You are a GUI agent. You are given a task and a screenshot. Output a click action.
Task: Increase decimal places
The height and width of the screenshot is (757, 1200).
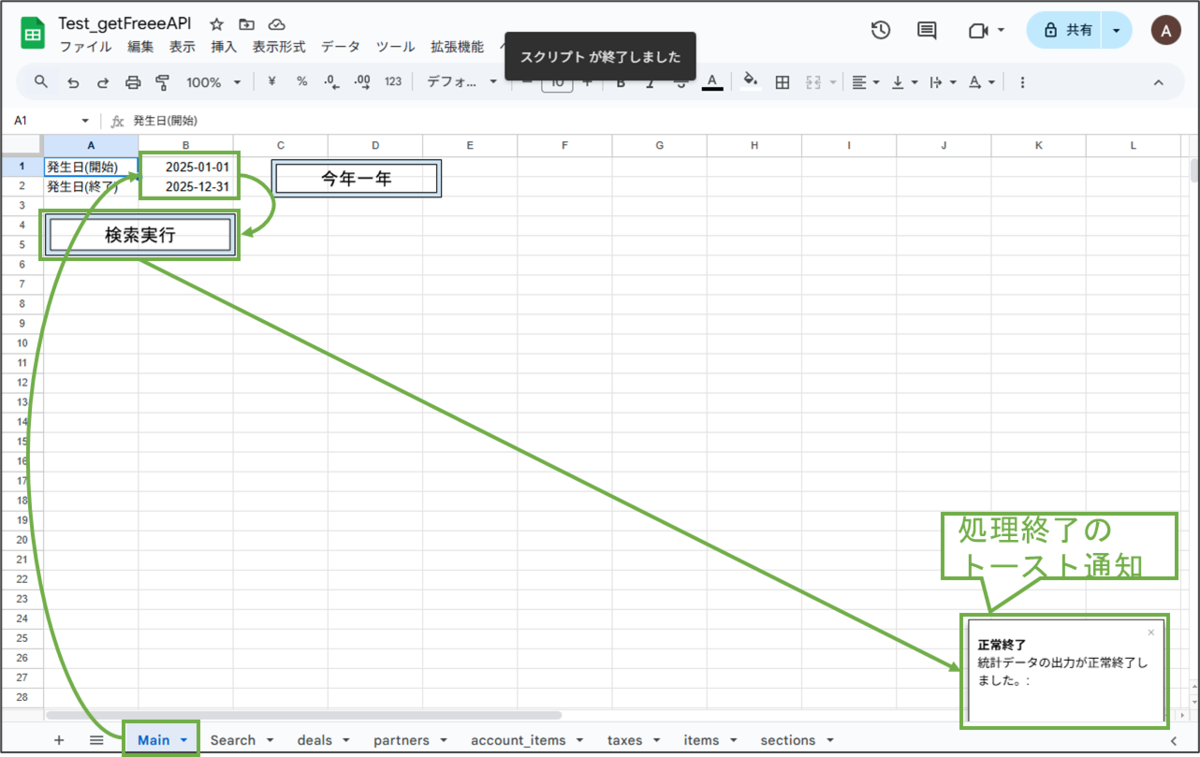(362, 82)
